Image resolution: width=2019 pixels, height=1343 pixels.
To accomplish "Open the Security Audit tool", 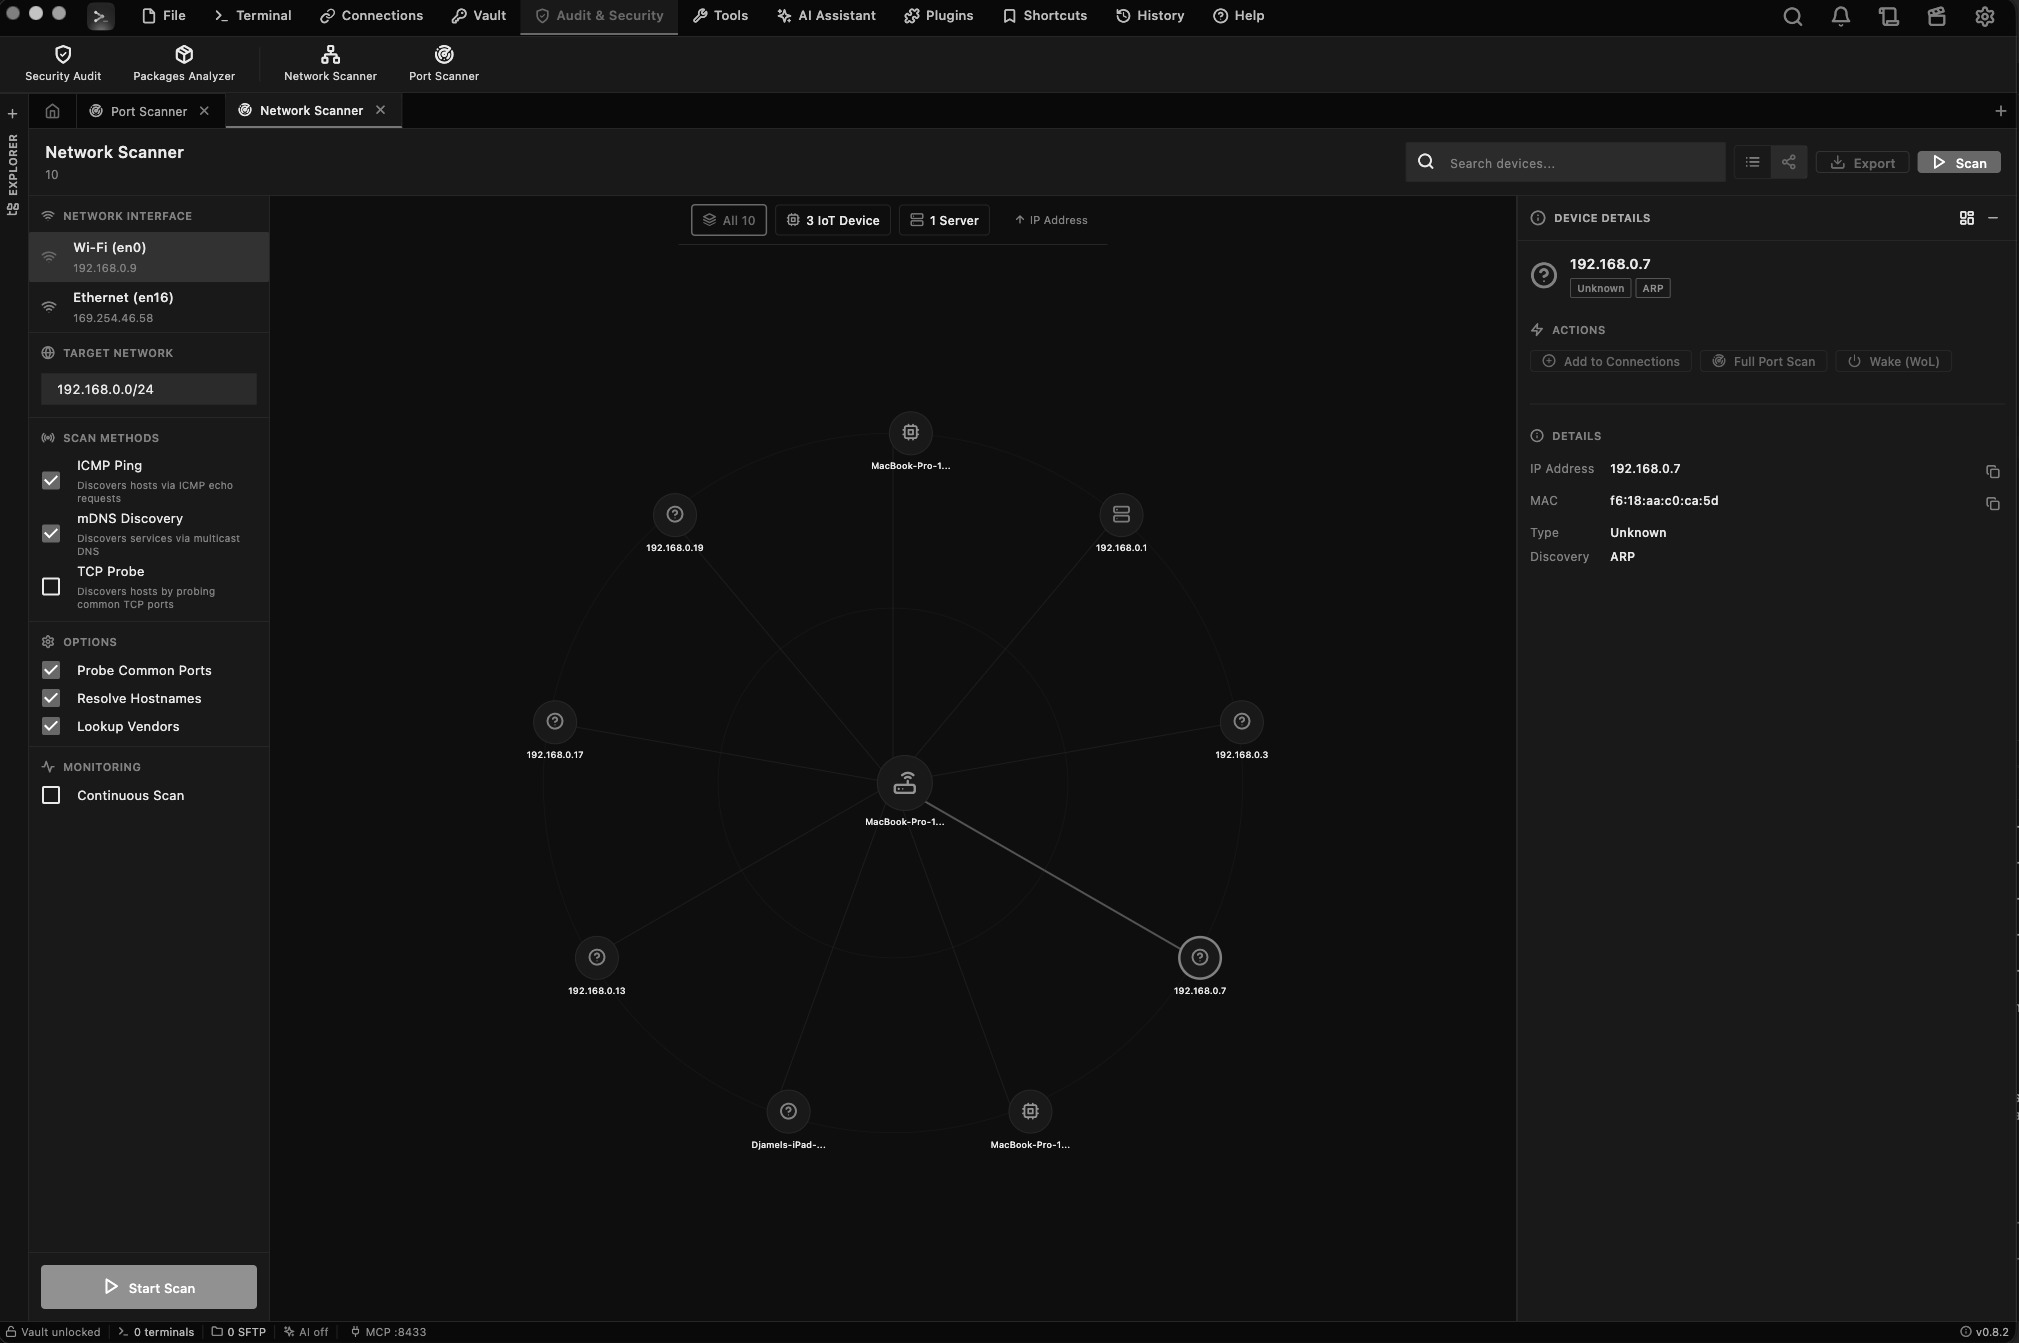I will 63,63.
